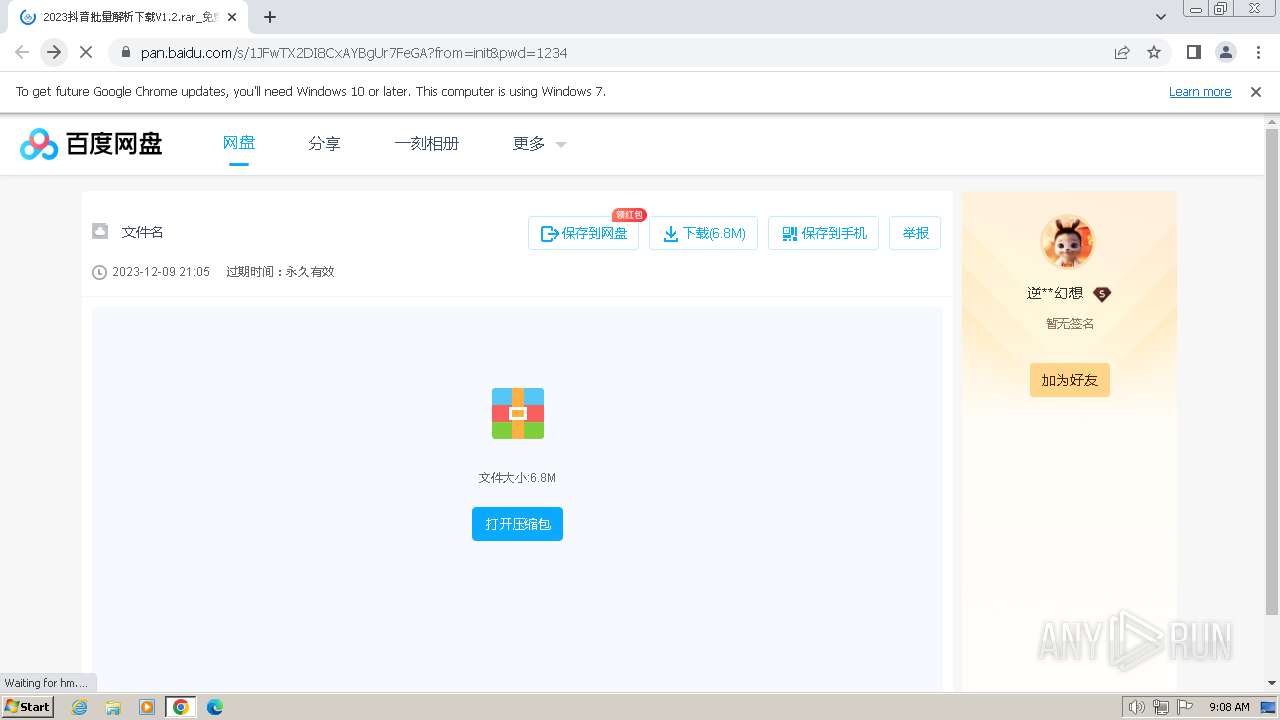The height and width of the screenshot is (720, 1280).
Task: Open the Chrome profile menu
Action: (1225, 52)
